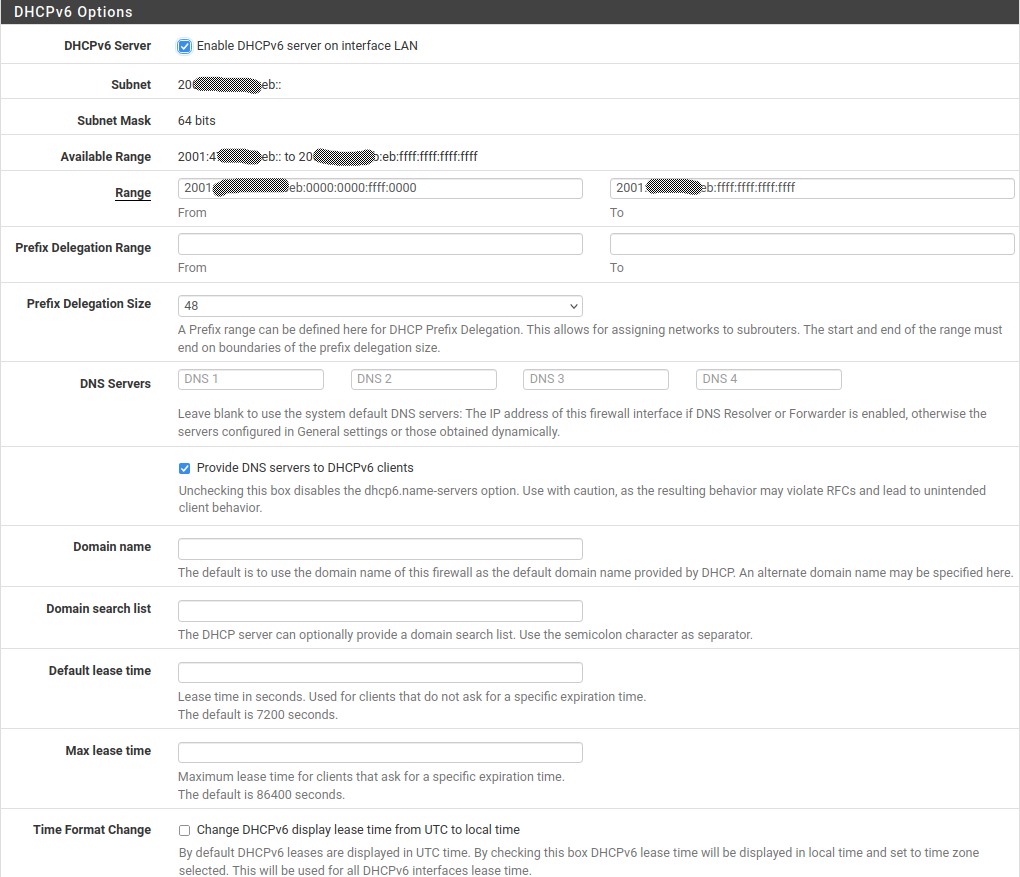
Task: Click the underlined Range label
Action: click(x=133, y=193)
